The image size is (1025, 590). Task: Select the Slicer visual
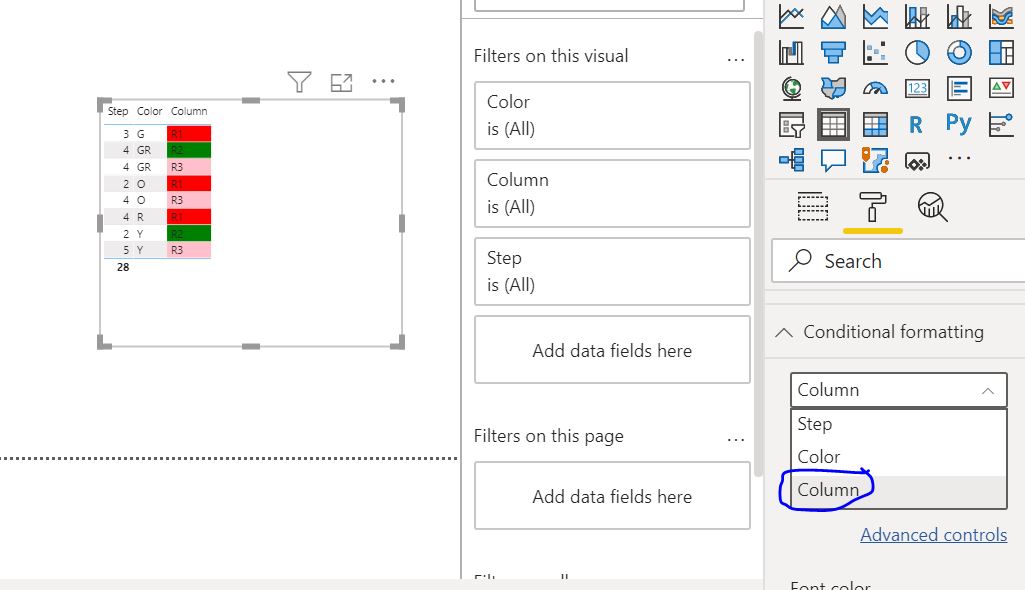click(791, 124)
